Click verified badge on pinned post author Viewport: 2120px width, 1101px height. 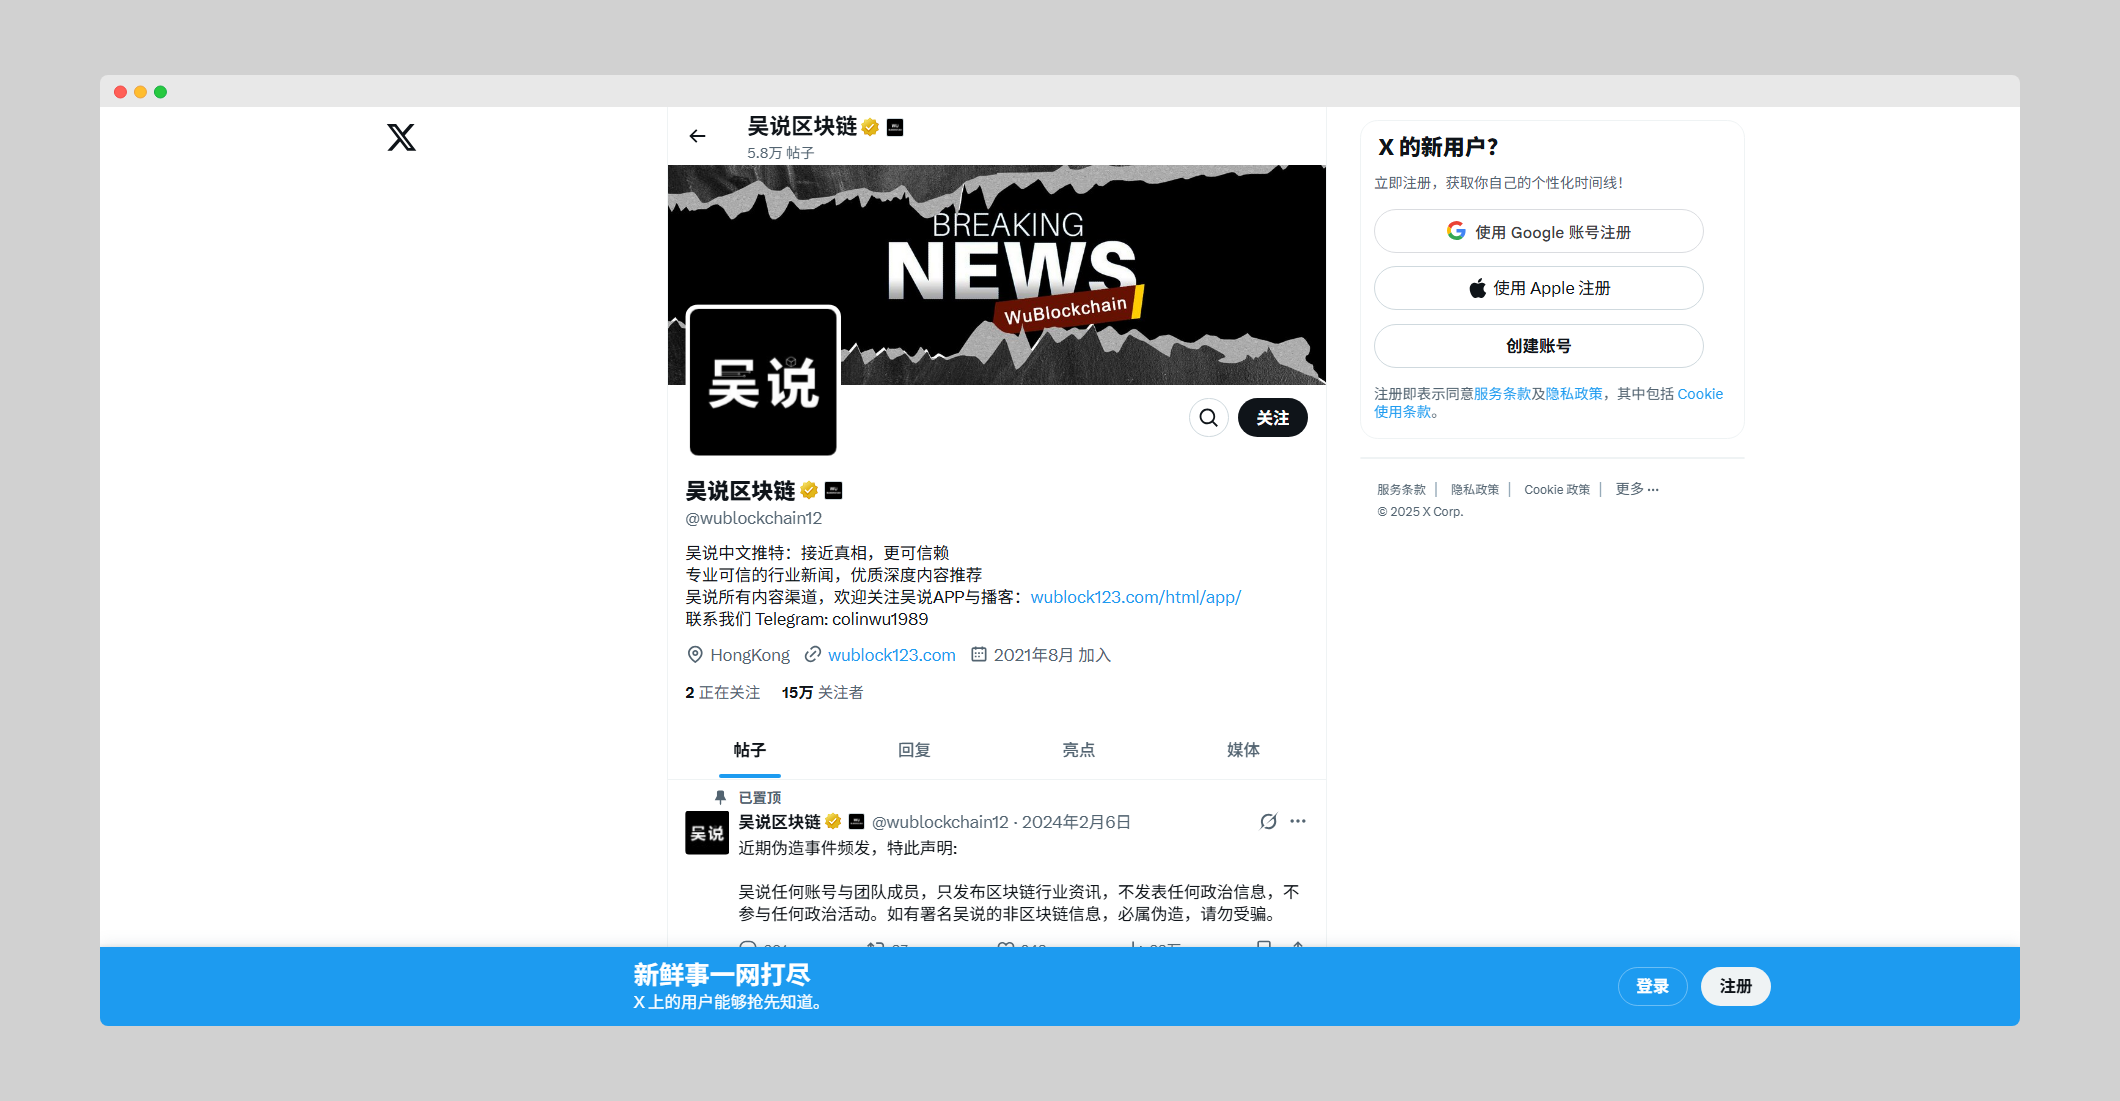point(833,821)
